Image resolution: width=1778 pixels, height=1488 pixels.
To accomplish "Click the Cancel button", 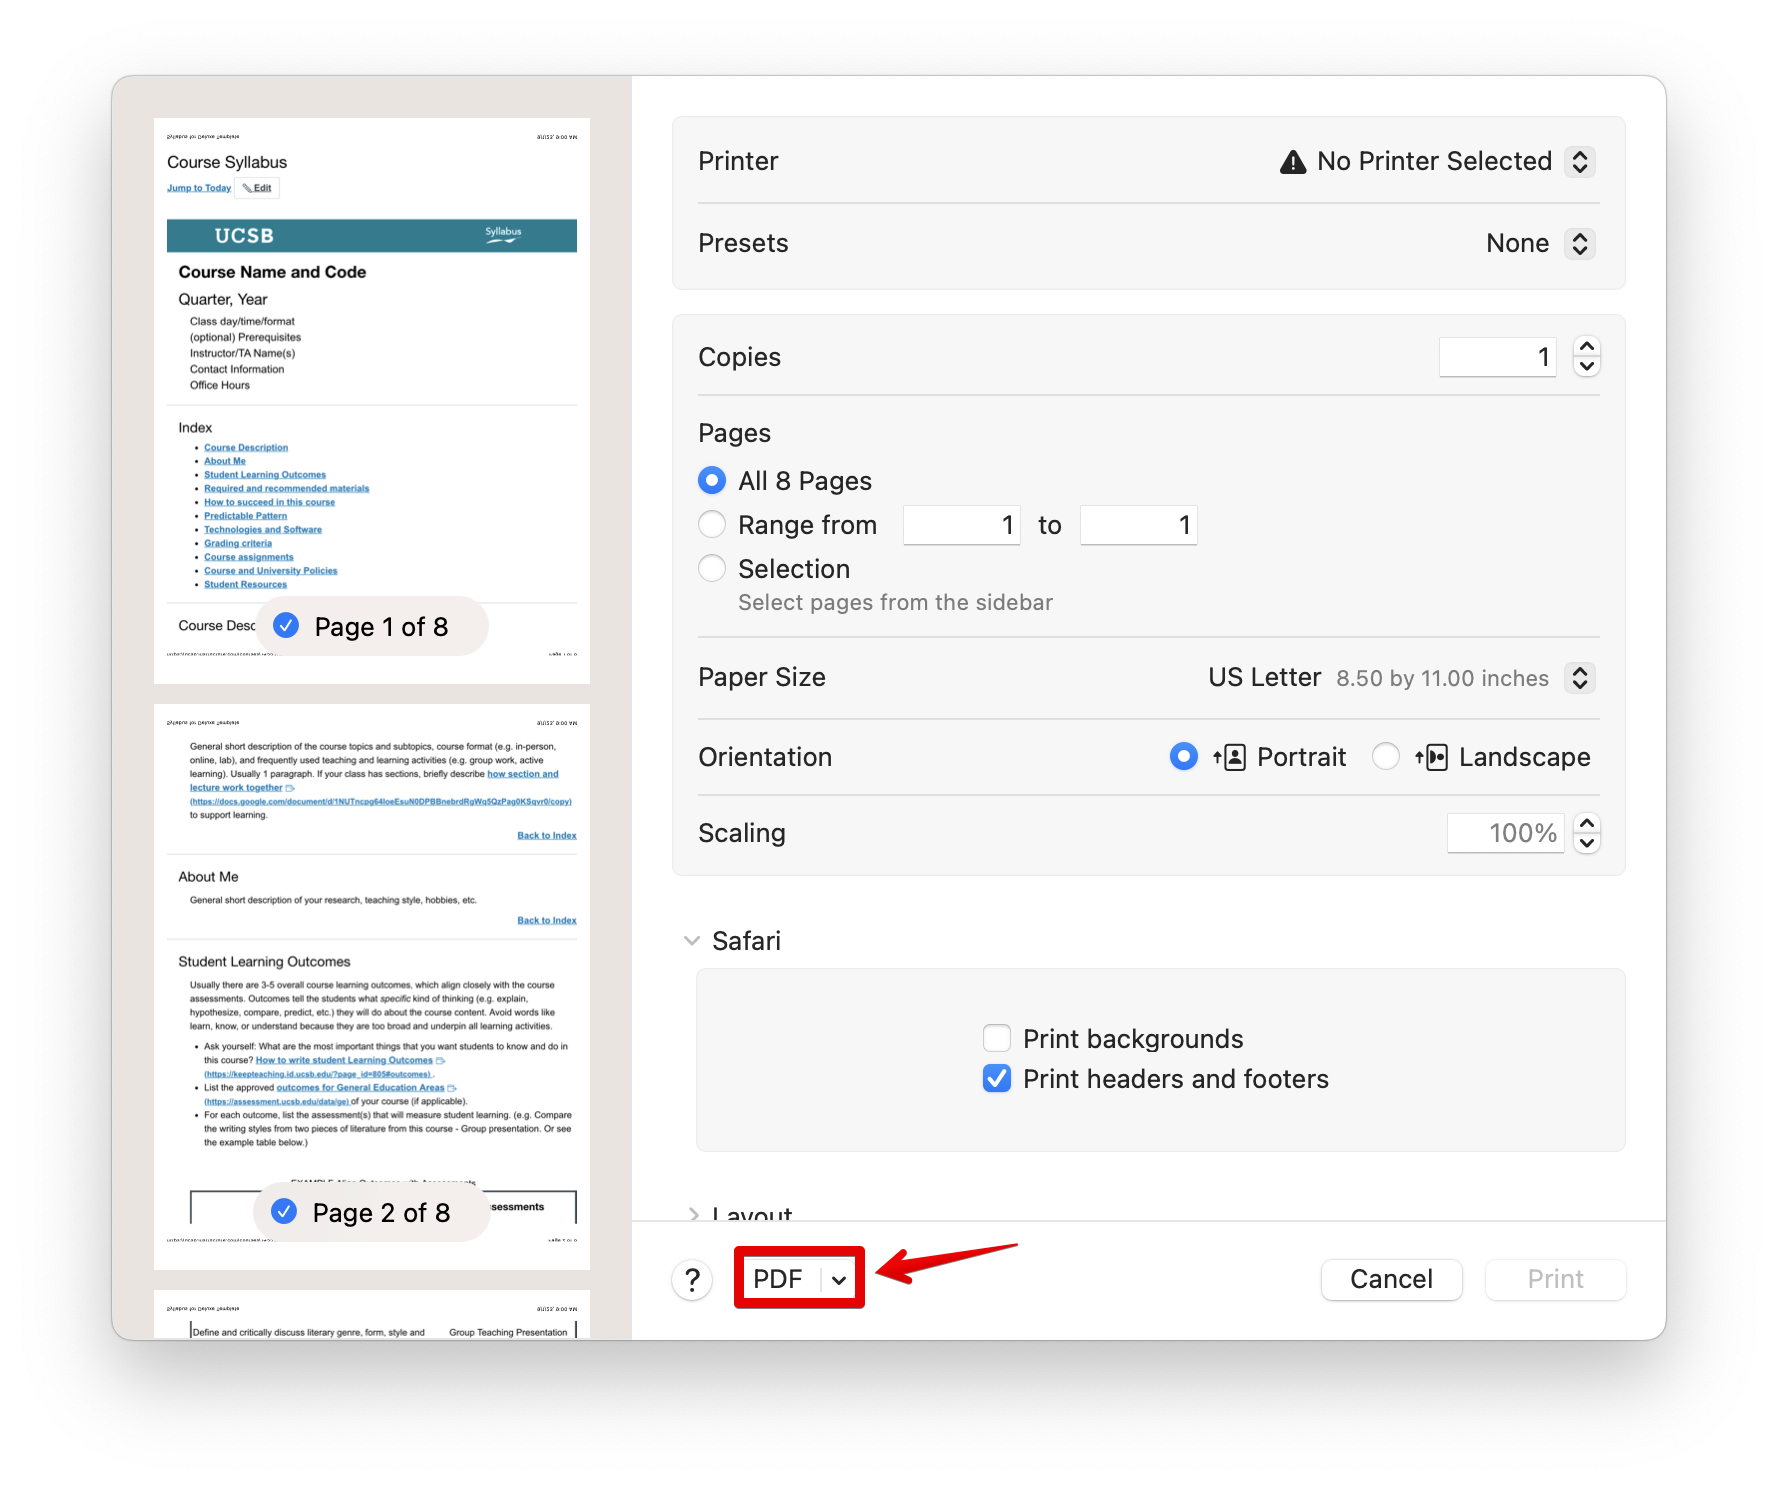I will pos(1391,1279).
